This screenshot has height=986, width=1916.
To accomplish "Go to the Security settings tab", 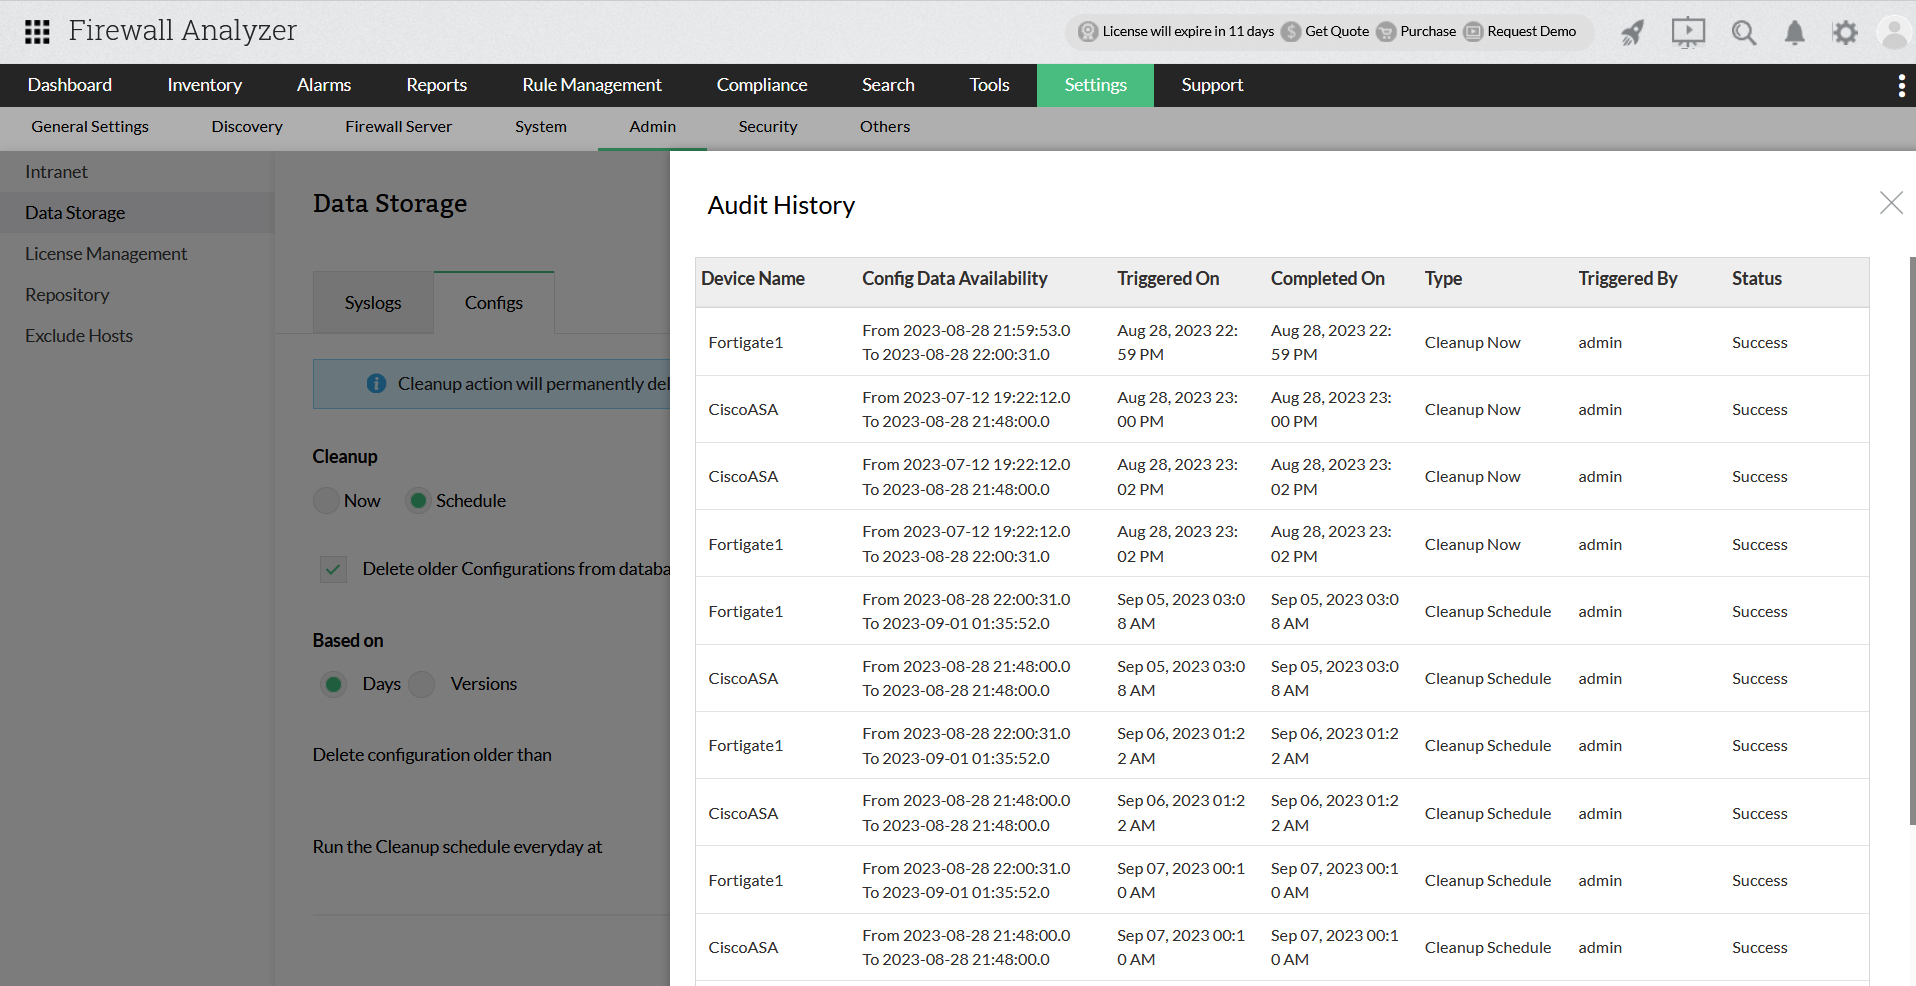I will [x=767, y=127].
